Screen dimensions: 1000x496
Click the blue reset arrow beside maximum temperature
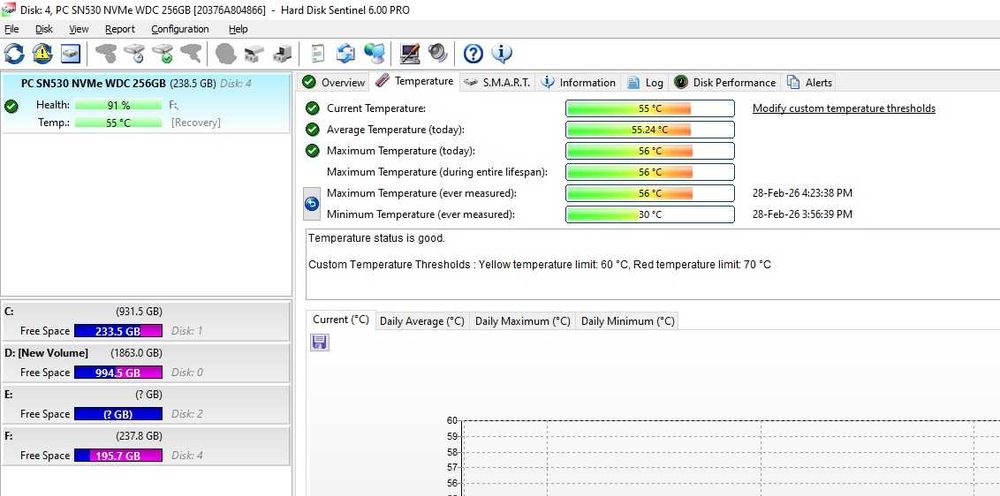312,204
